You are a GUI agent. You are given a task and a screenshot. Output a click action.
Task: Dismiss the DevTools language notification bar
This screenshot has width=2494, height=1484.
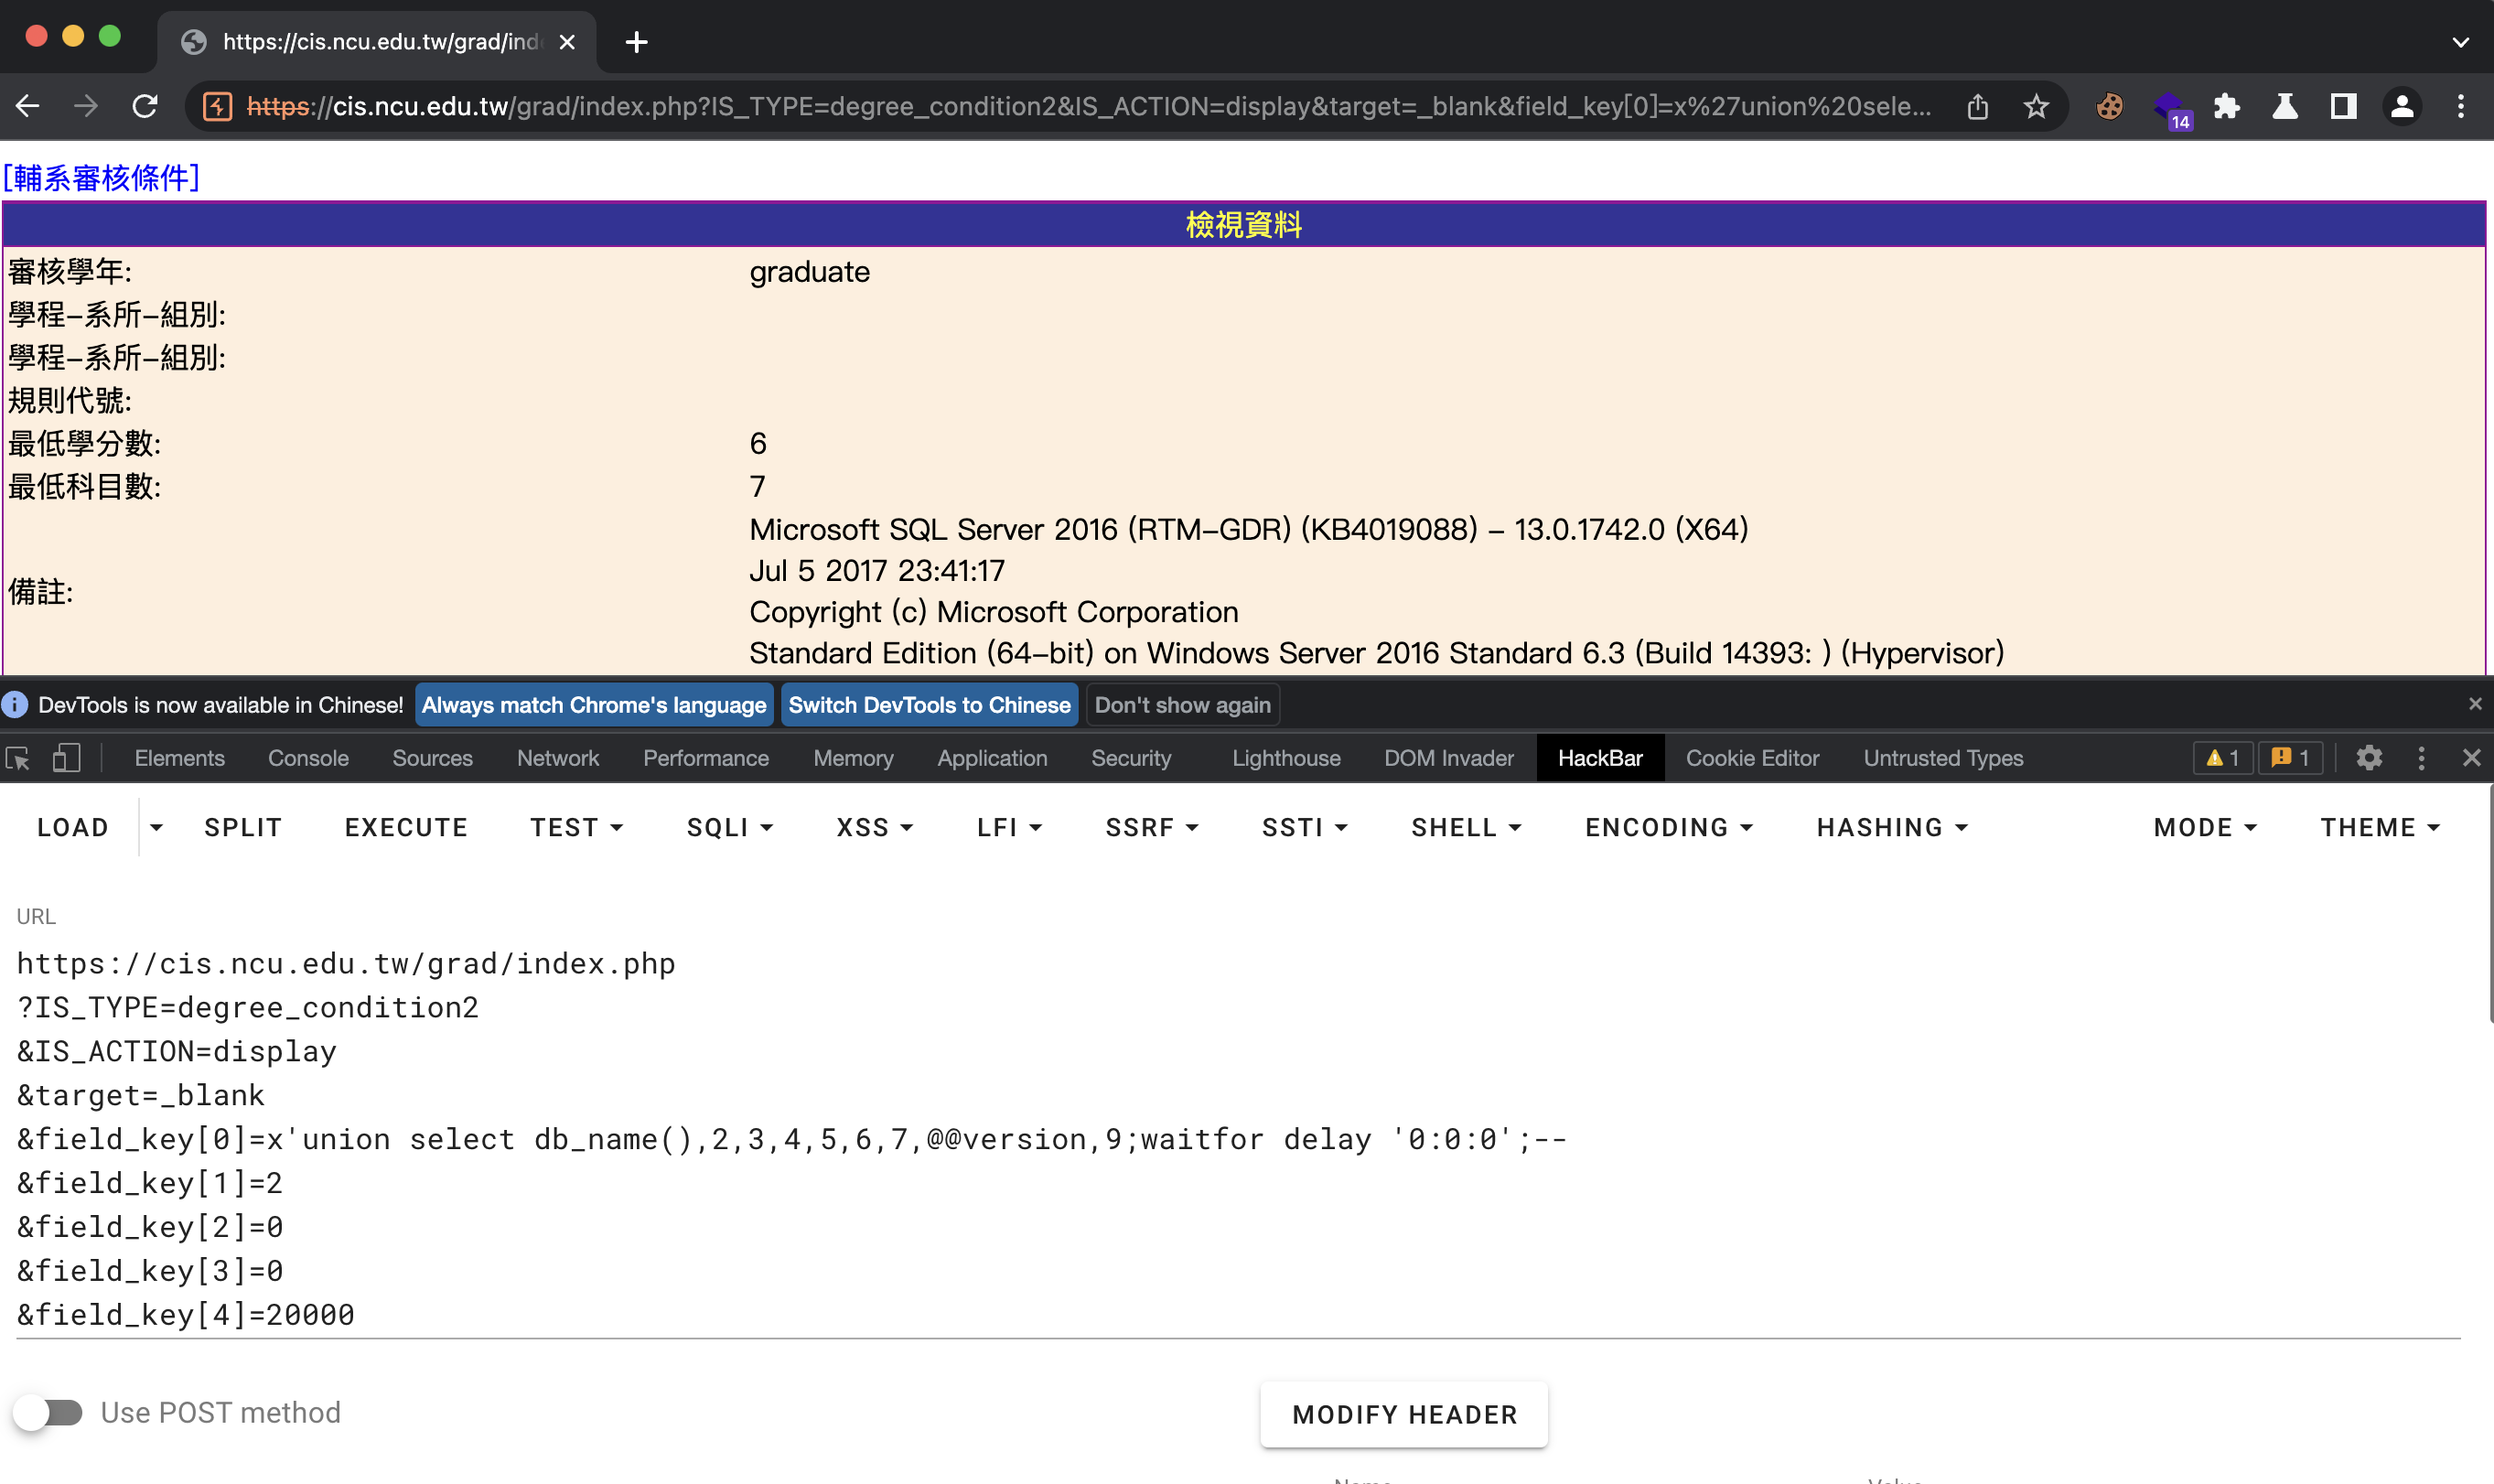2475,704
